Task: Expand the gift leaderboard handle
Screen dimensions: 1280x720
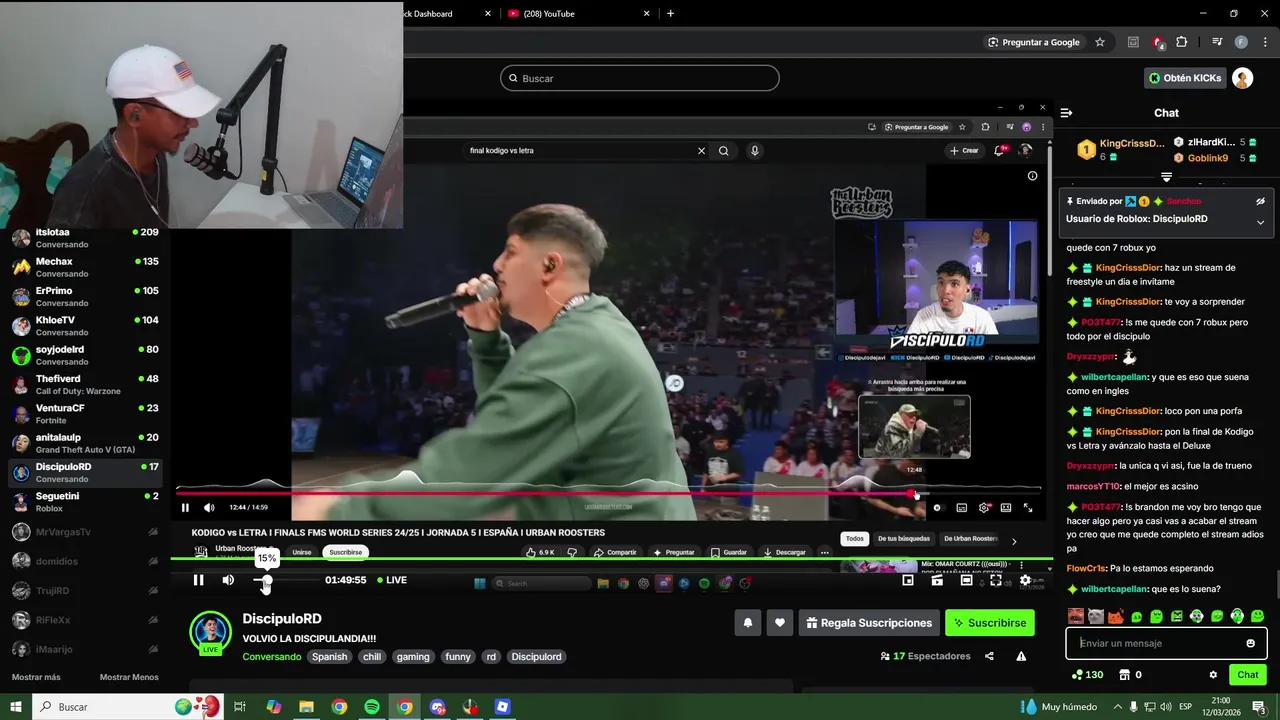Action: coord(1166,177)
